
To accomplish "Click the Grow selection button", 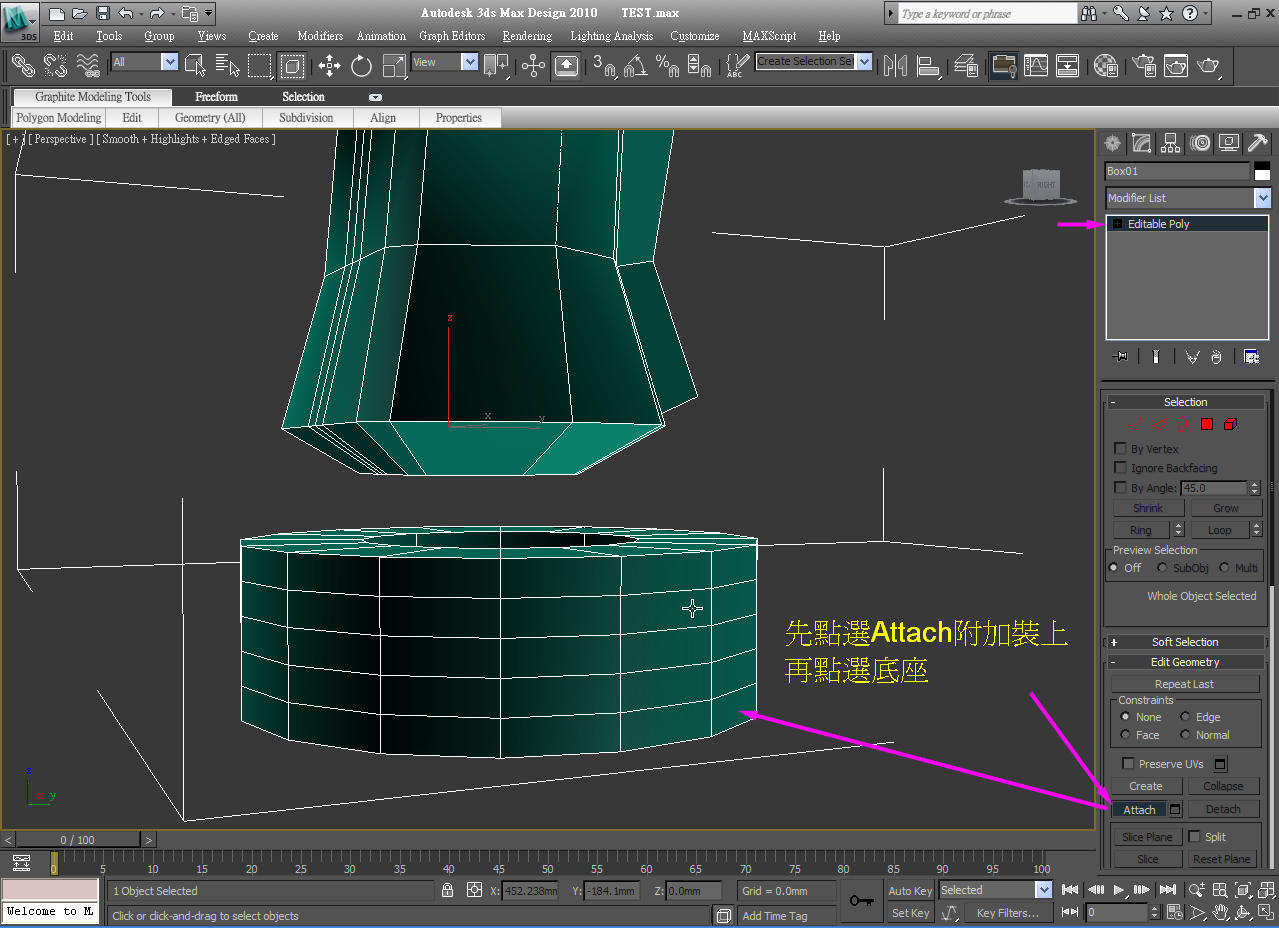I will [1225, 508].
